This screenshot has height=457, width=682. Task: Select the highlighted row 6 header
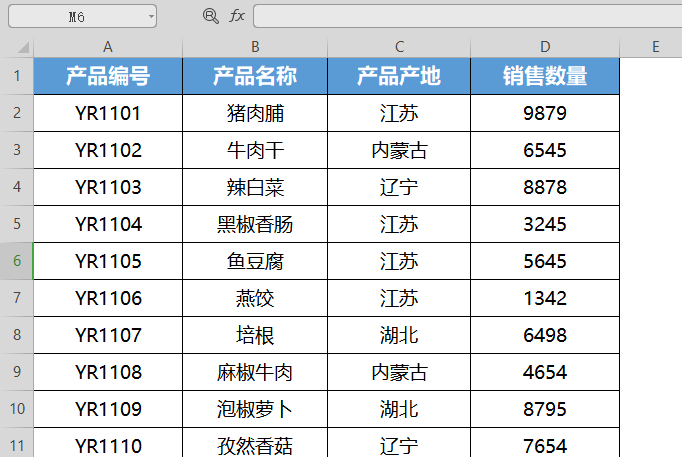click(x=17, y=261)
